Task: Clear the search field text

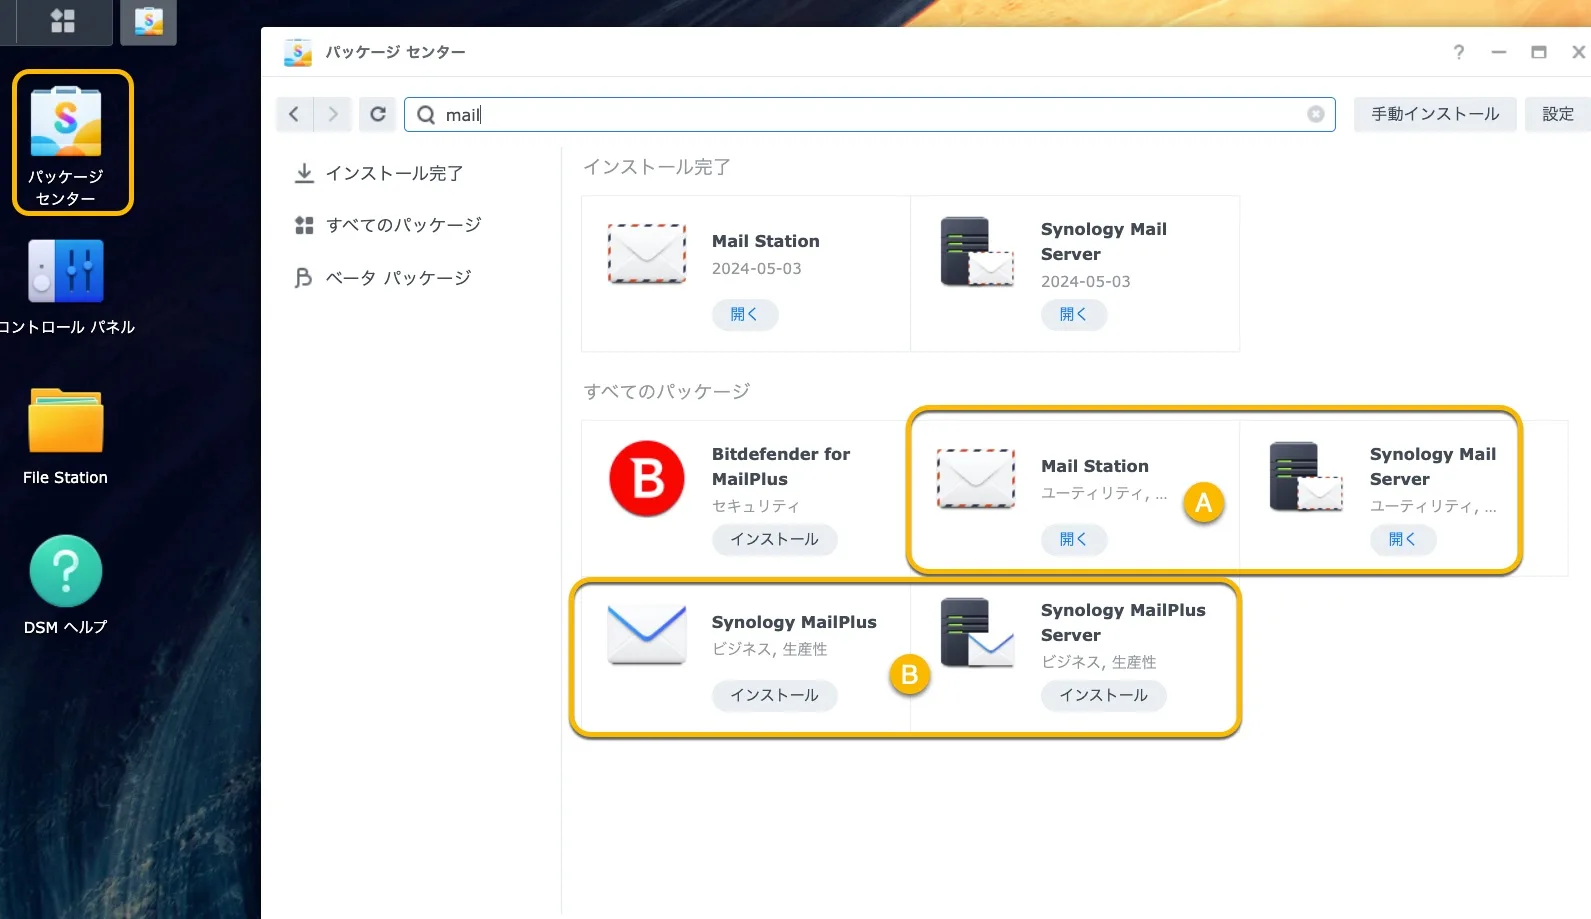Action: pos(1316,114)
